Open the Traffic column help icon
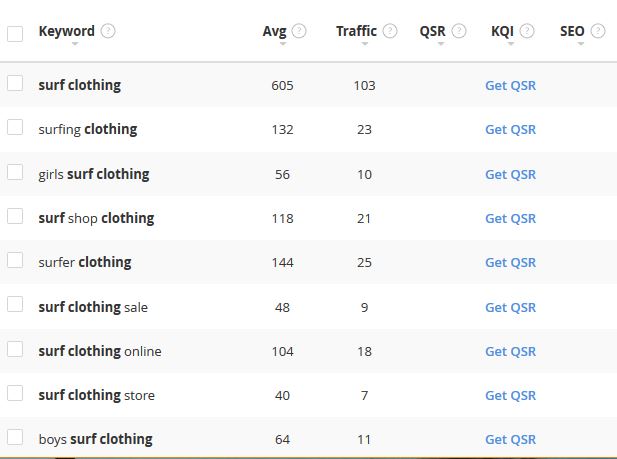This screenshot has width=617, height=459. tap(390, 31)
